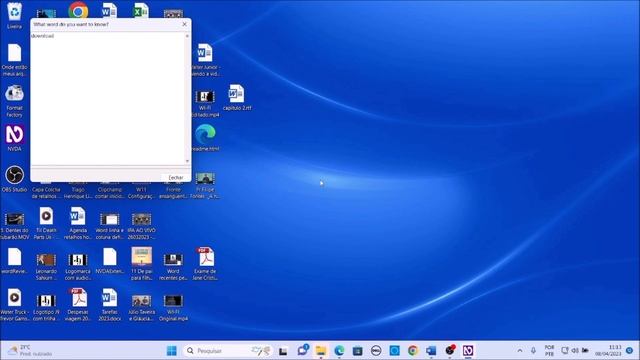
Task: Open Chrome from the taskbar
Action: [x=413, y=351]
